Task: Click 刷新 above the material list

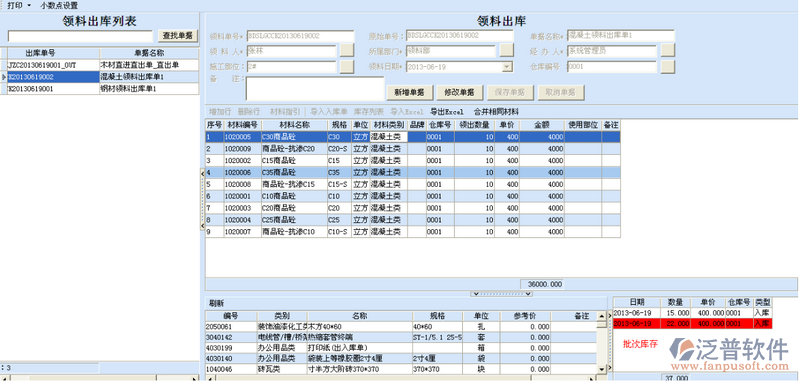Action: point(215,303)
